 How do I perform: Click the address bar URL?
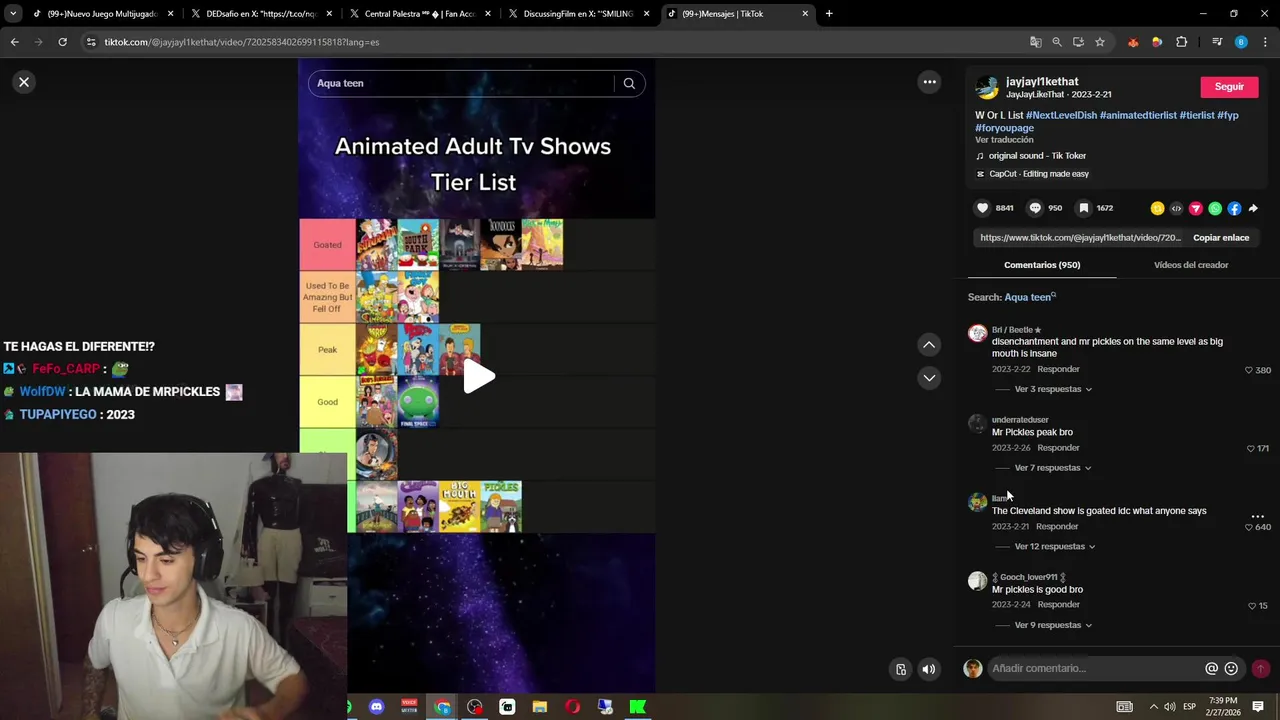click(x=242, y=42)
